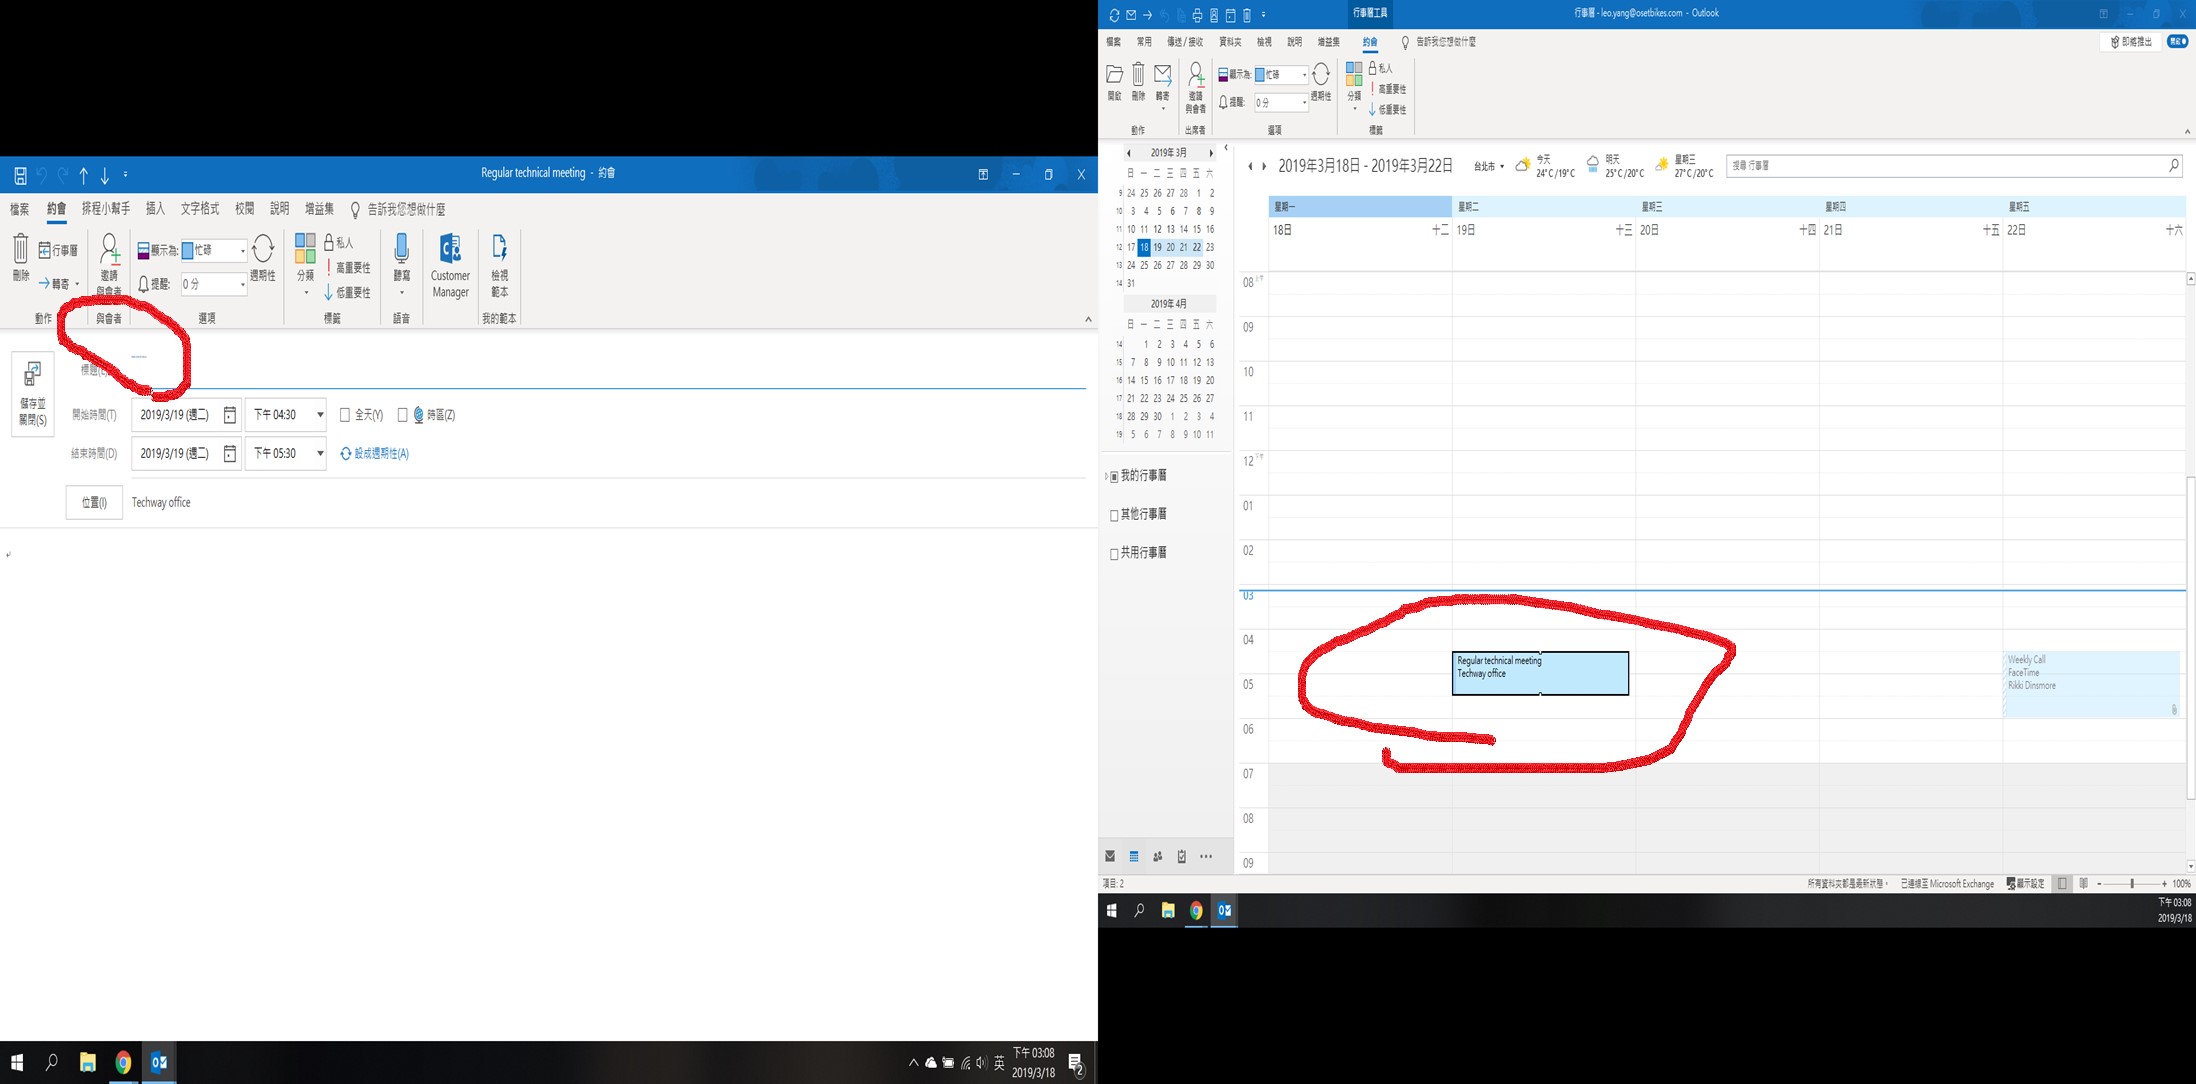Check the 其他行事曆 calendar group checkbox
The image size is (2196, 1084).
click(1114, 515)
